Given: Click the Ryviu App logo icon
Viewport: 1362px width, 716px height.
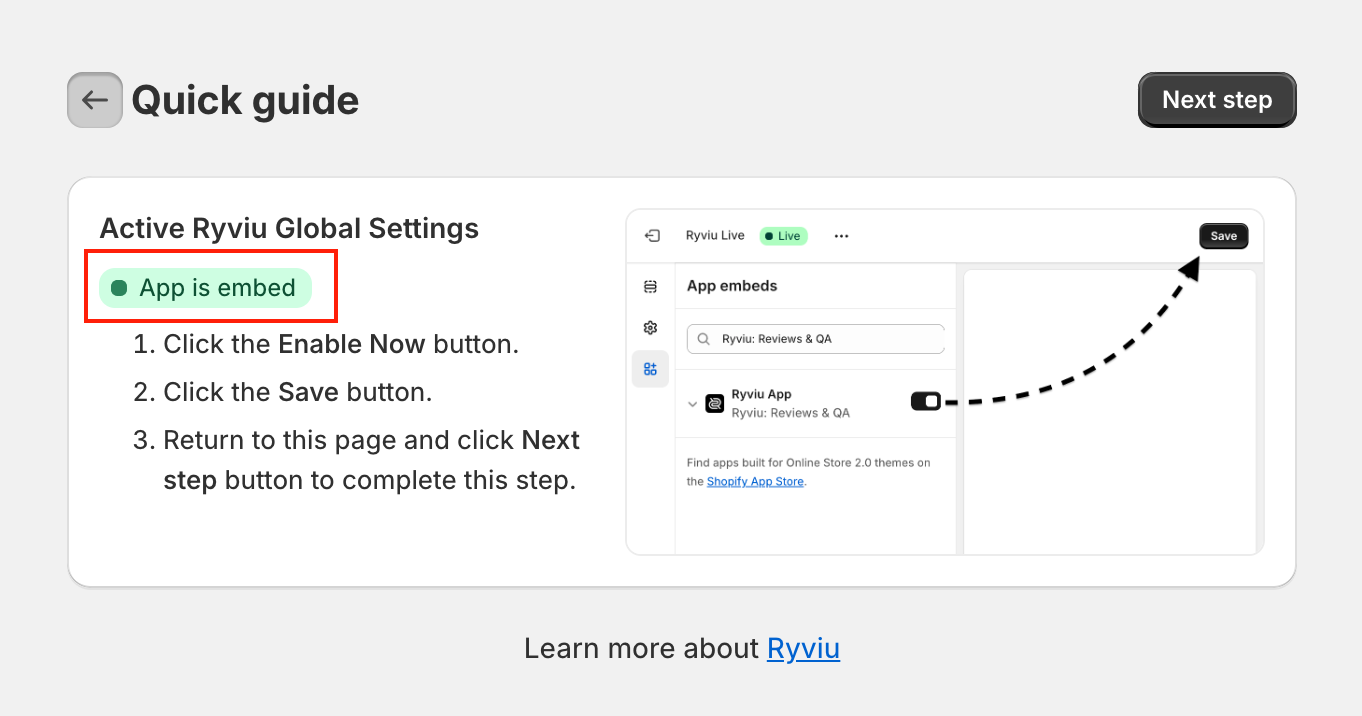Looking at the screenshot, I should 715,403.
